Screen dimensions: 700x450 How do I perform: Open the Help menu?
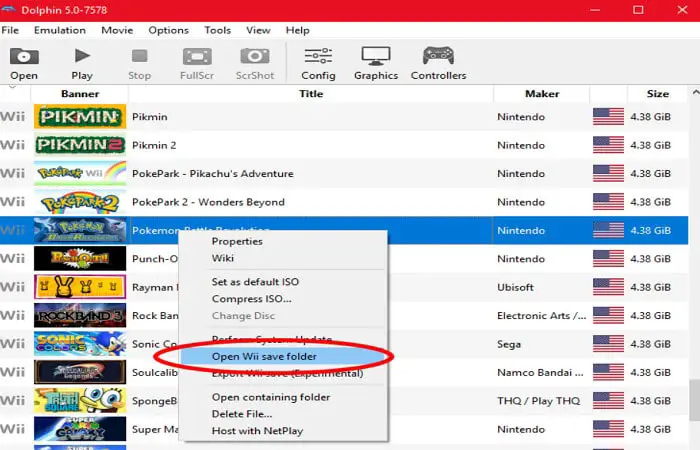pyautogui.click(x=297, y=30)
